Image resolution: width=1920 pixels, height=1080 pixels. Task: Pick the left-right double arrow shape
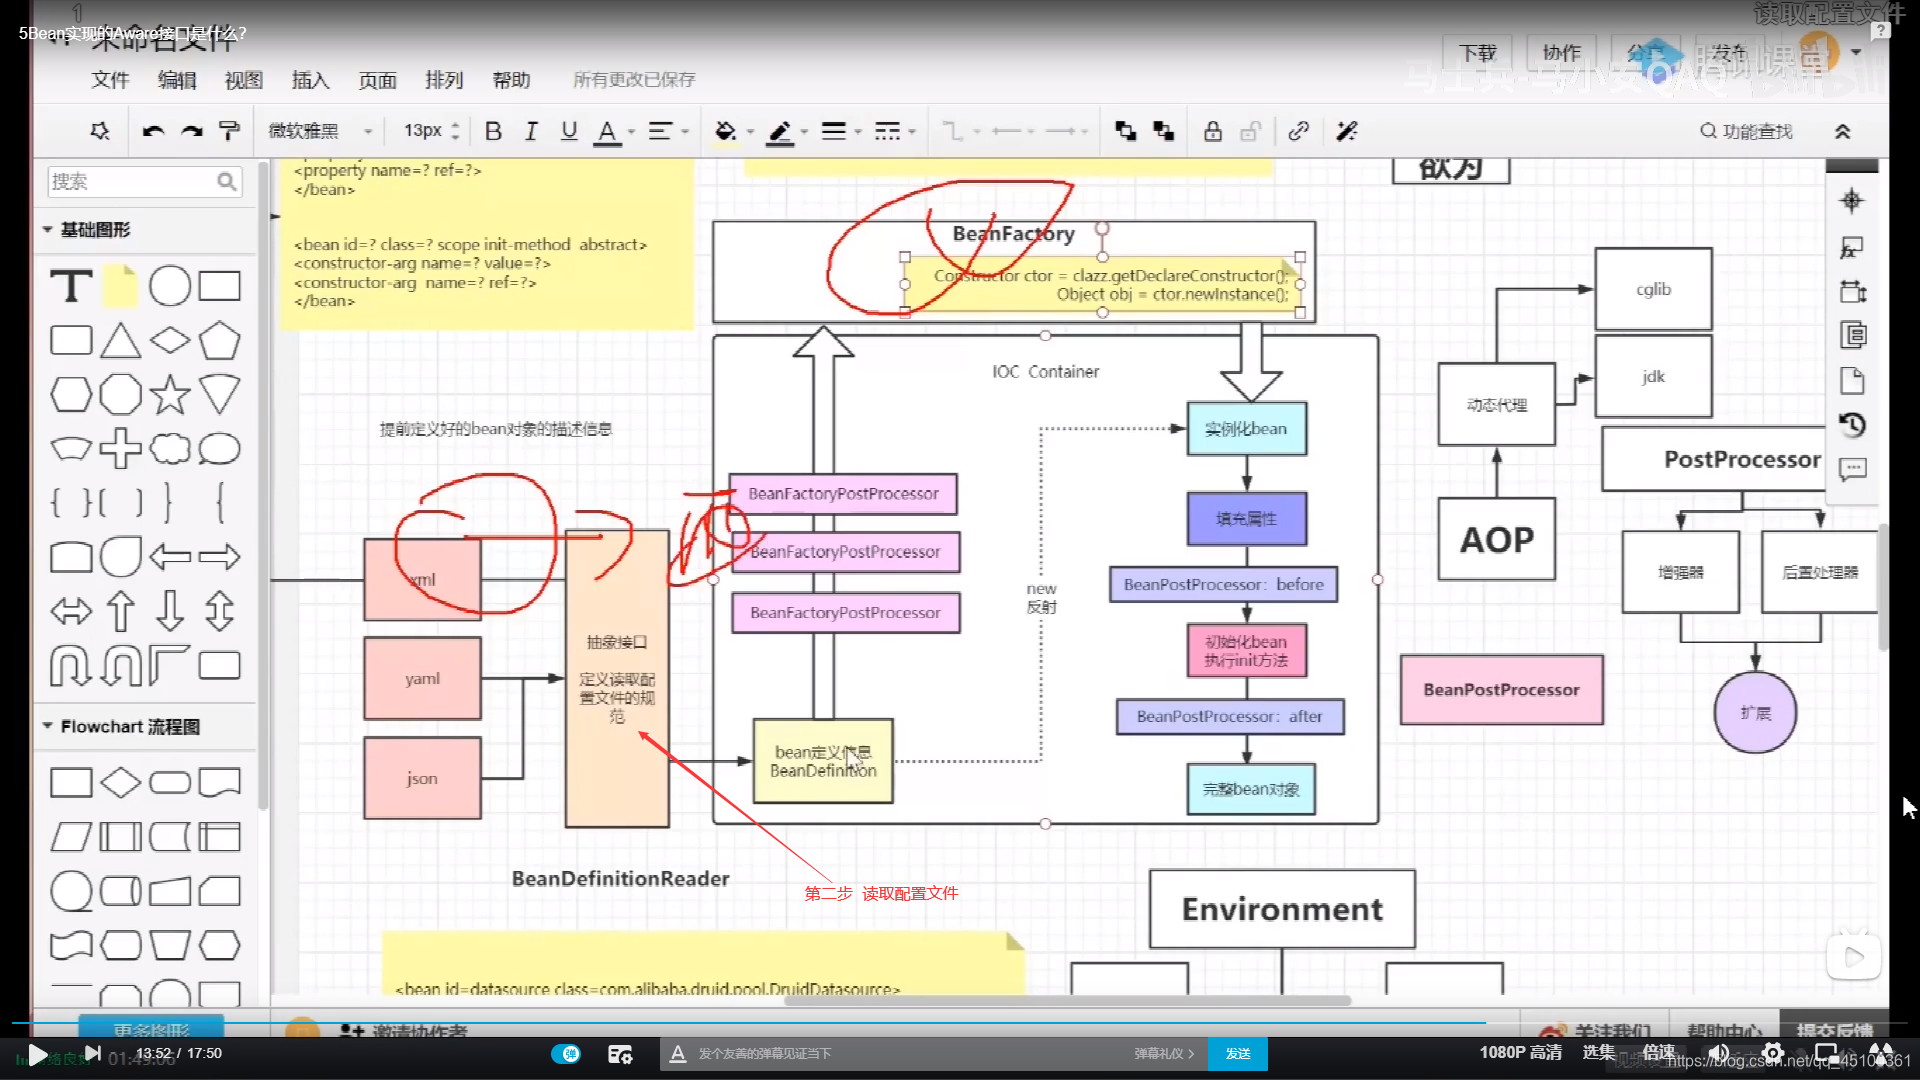71,611
